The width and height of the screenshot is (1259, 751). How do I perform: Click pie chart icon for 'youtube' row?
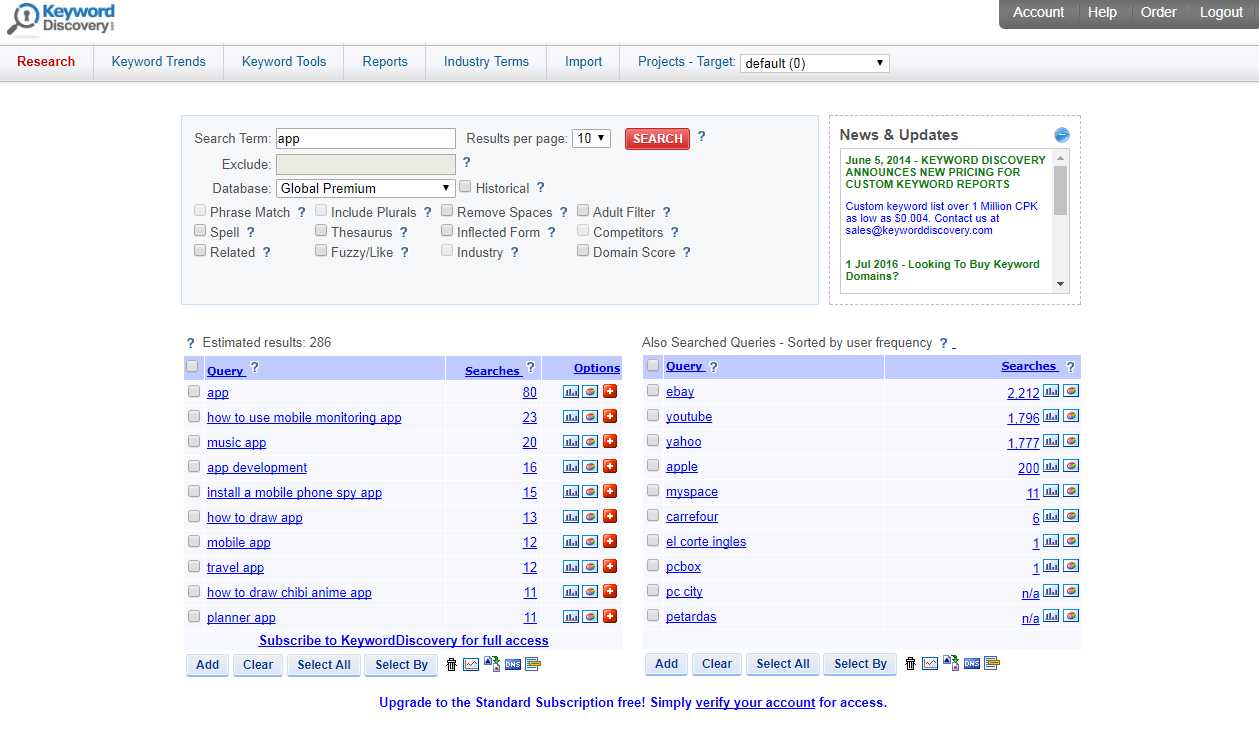click(1071, 416)
